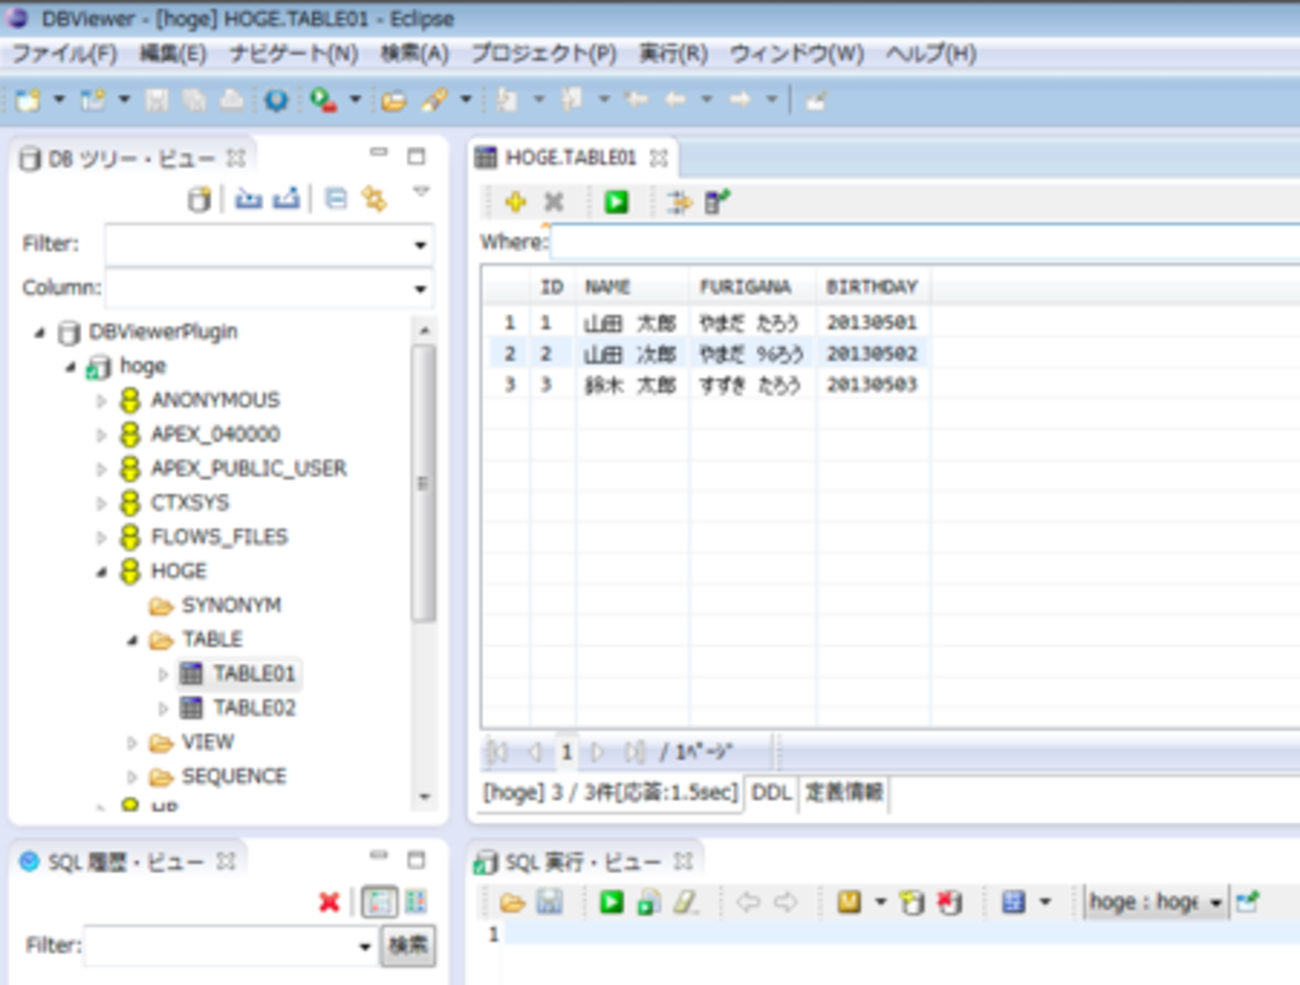Open the Filter combo in DB tree view
1300x985 pixels.
pos(420,245)
